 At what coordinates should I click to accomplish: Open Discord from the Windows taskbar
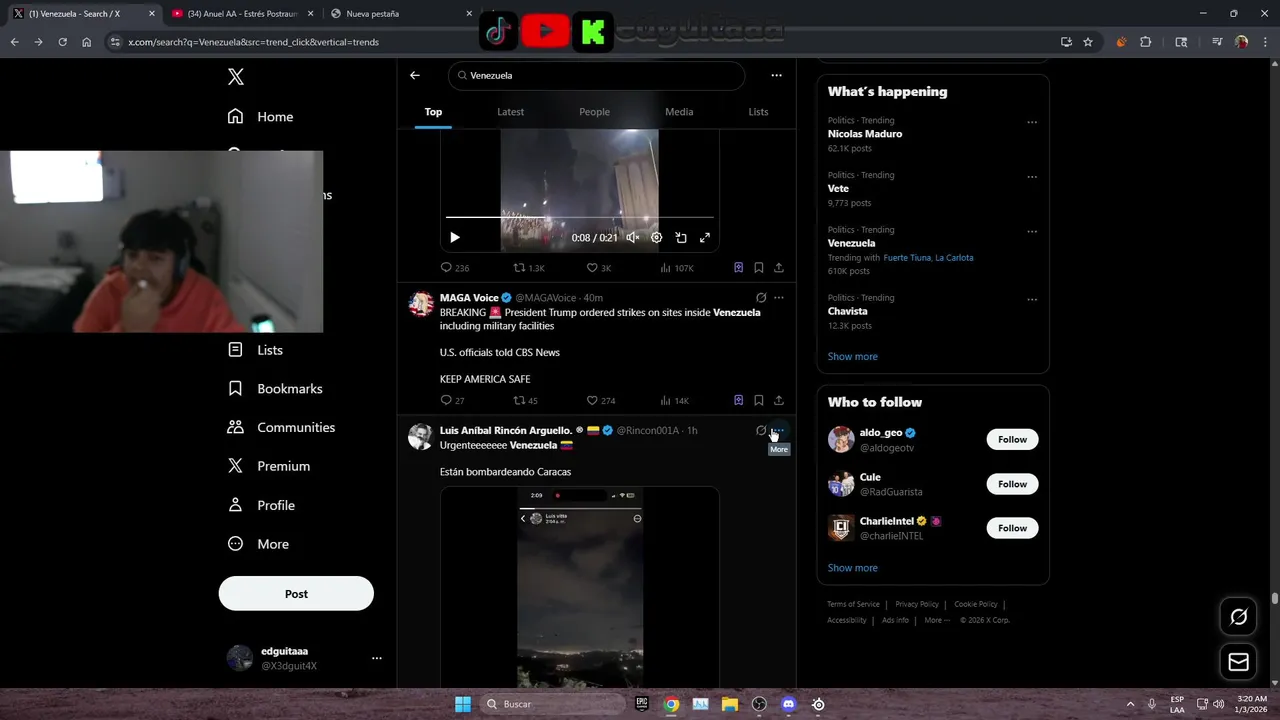pyautogui.click(x=788, y=704)
